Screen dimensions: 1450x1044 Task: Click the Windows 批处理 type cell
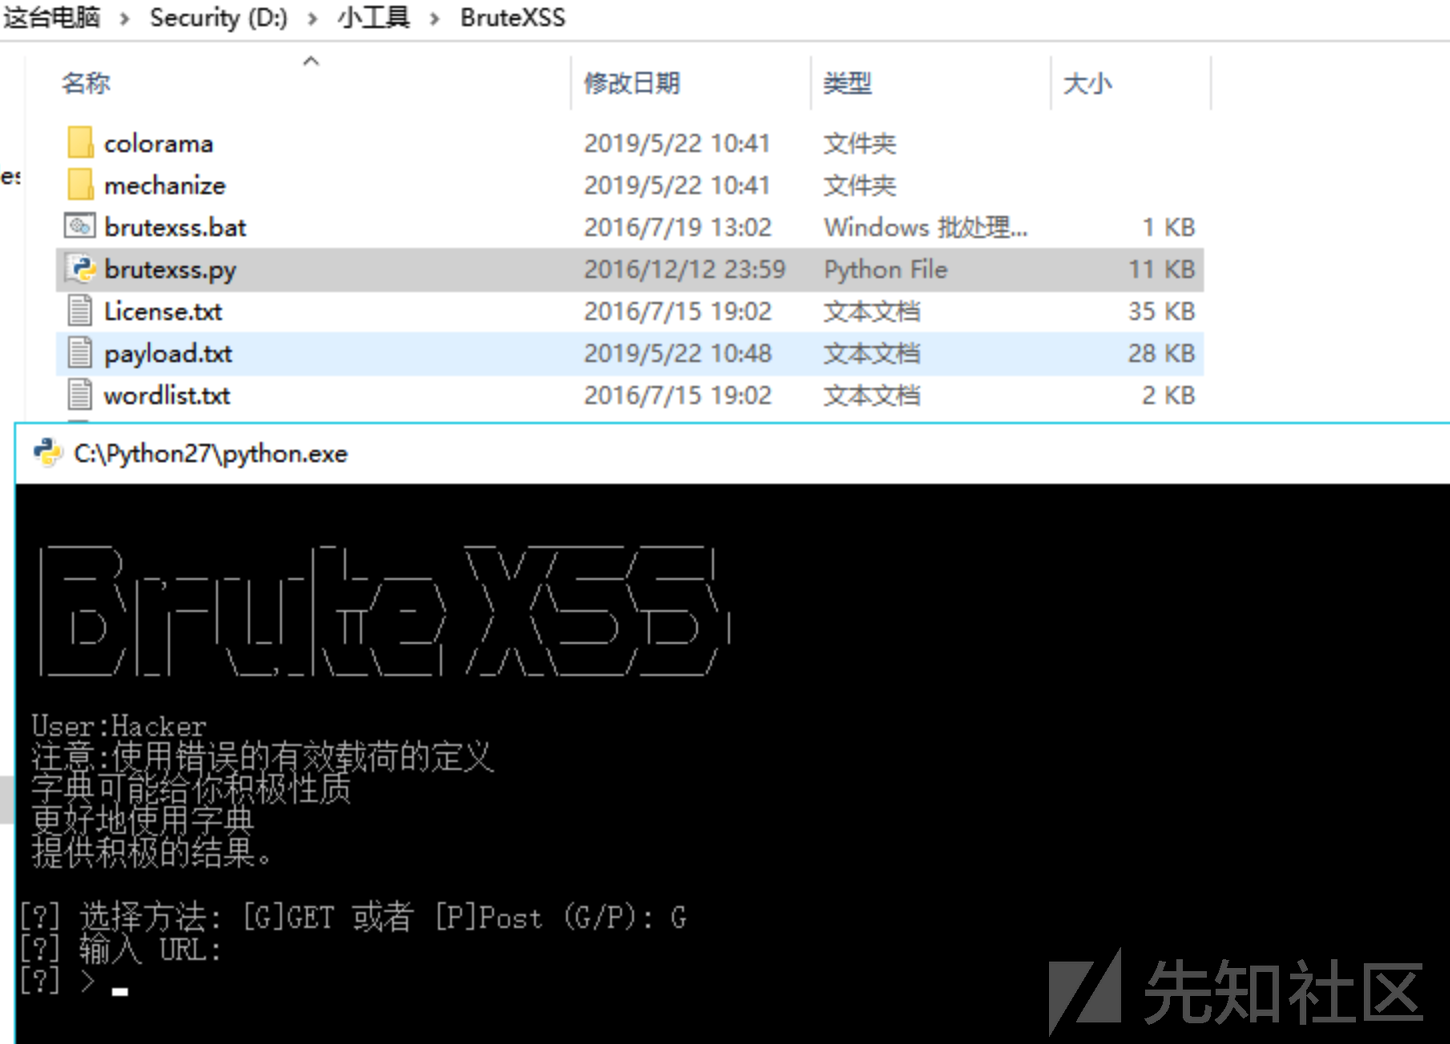pyautogui.click(x=926, y=227)
